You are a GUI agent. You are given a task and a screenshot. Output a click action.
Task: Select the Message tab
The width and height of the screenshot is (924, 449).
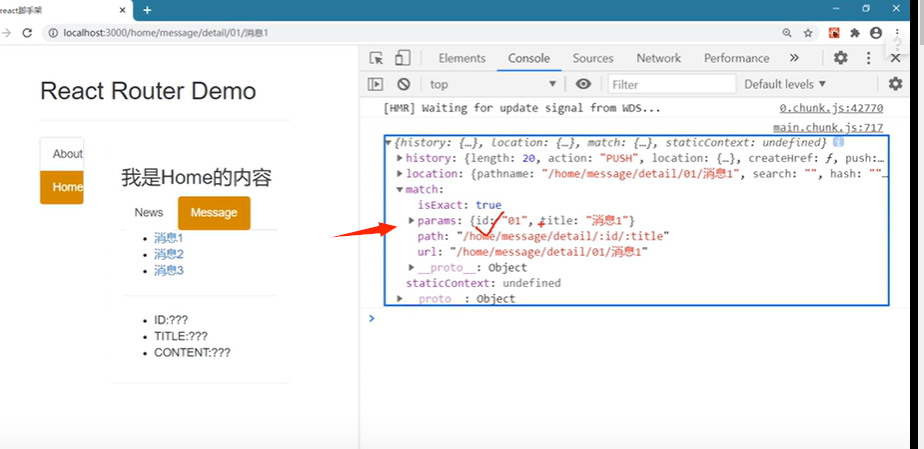pyautogui.click(x=214, y=213)
